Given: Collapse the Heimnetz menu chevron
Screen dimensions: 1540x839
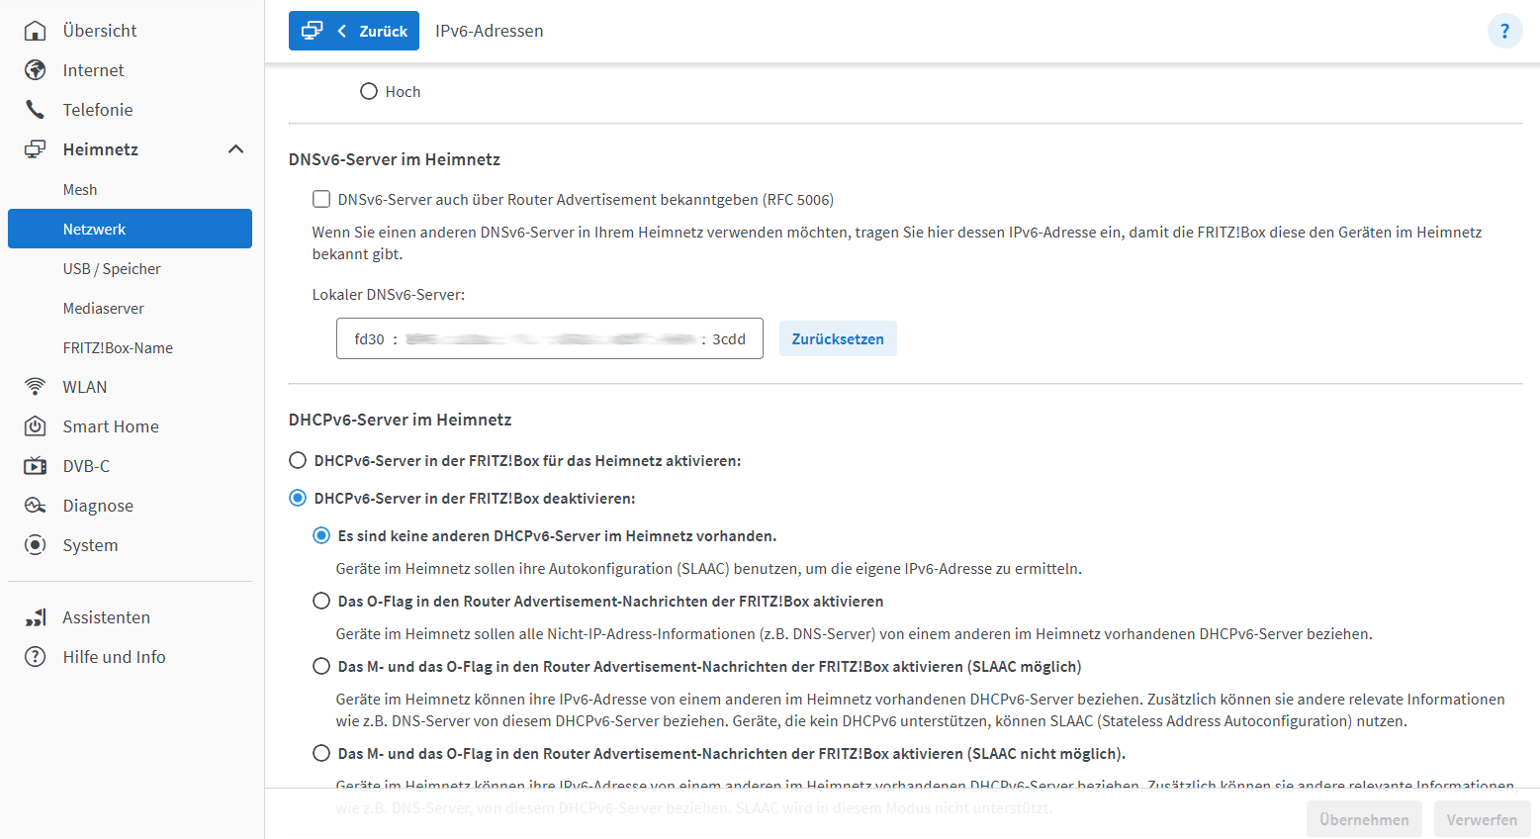Looking at the screenshot, I should 236,149.
